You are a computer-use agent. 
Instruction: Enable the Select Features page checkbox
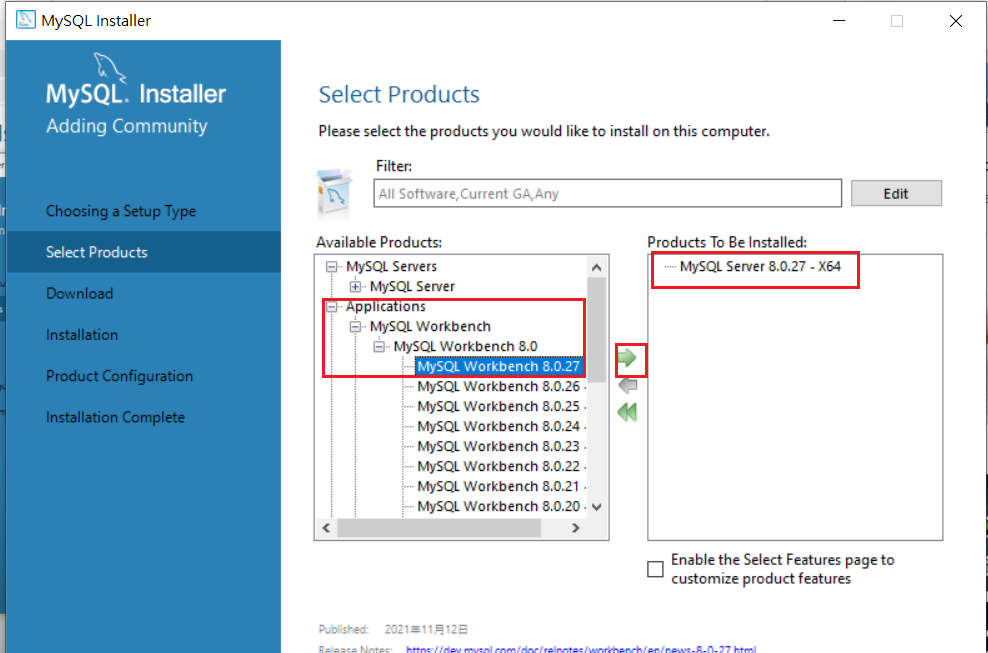click(655, 569)
